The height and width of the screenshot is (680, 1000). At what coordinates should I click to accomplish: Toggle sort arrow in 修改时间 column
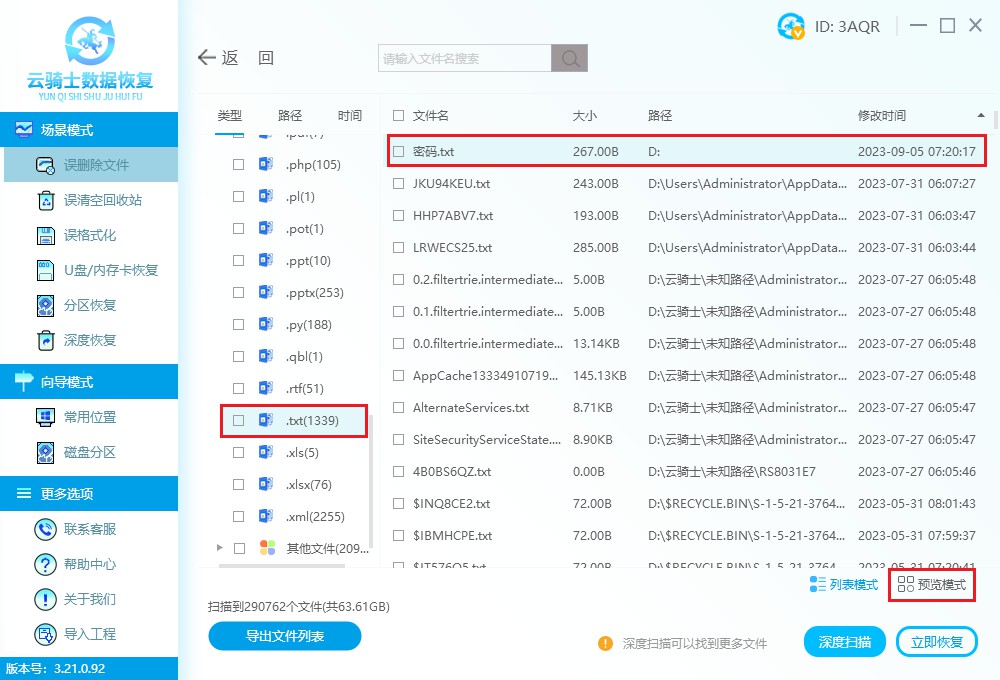tap(981, 115)
